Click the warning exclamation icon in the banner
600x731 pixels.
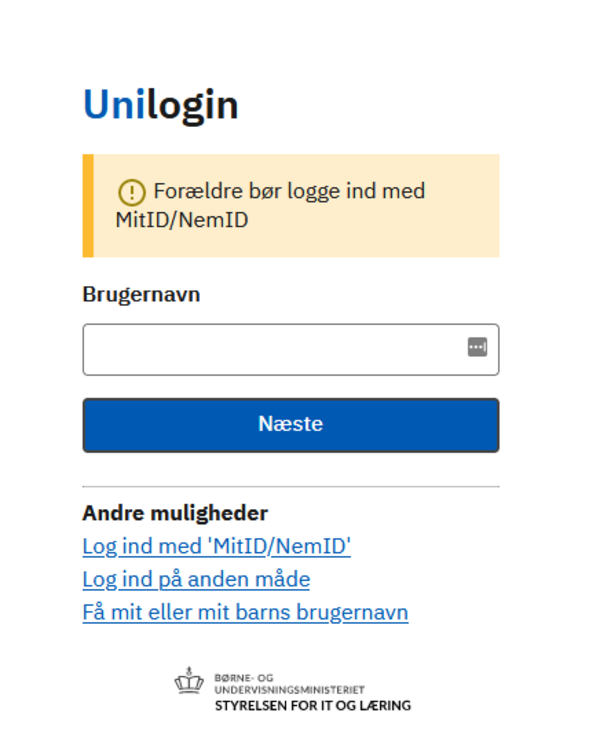[x=132, y=192]
